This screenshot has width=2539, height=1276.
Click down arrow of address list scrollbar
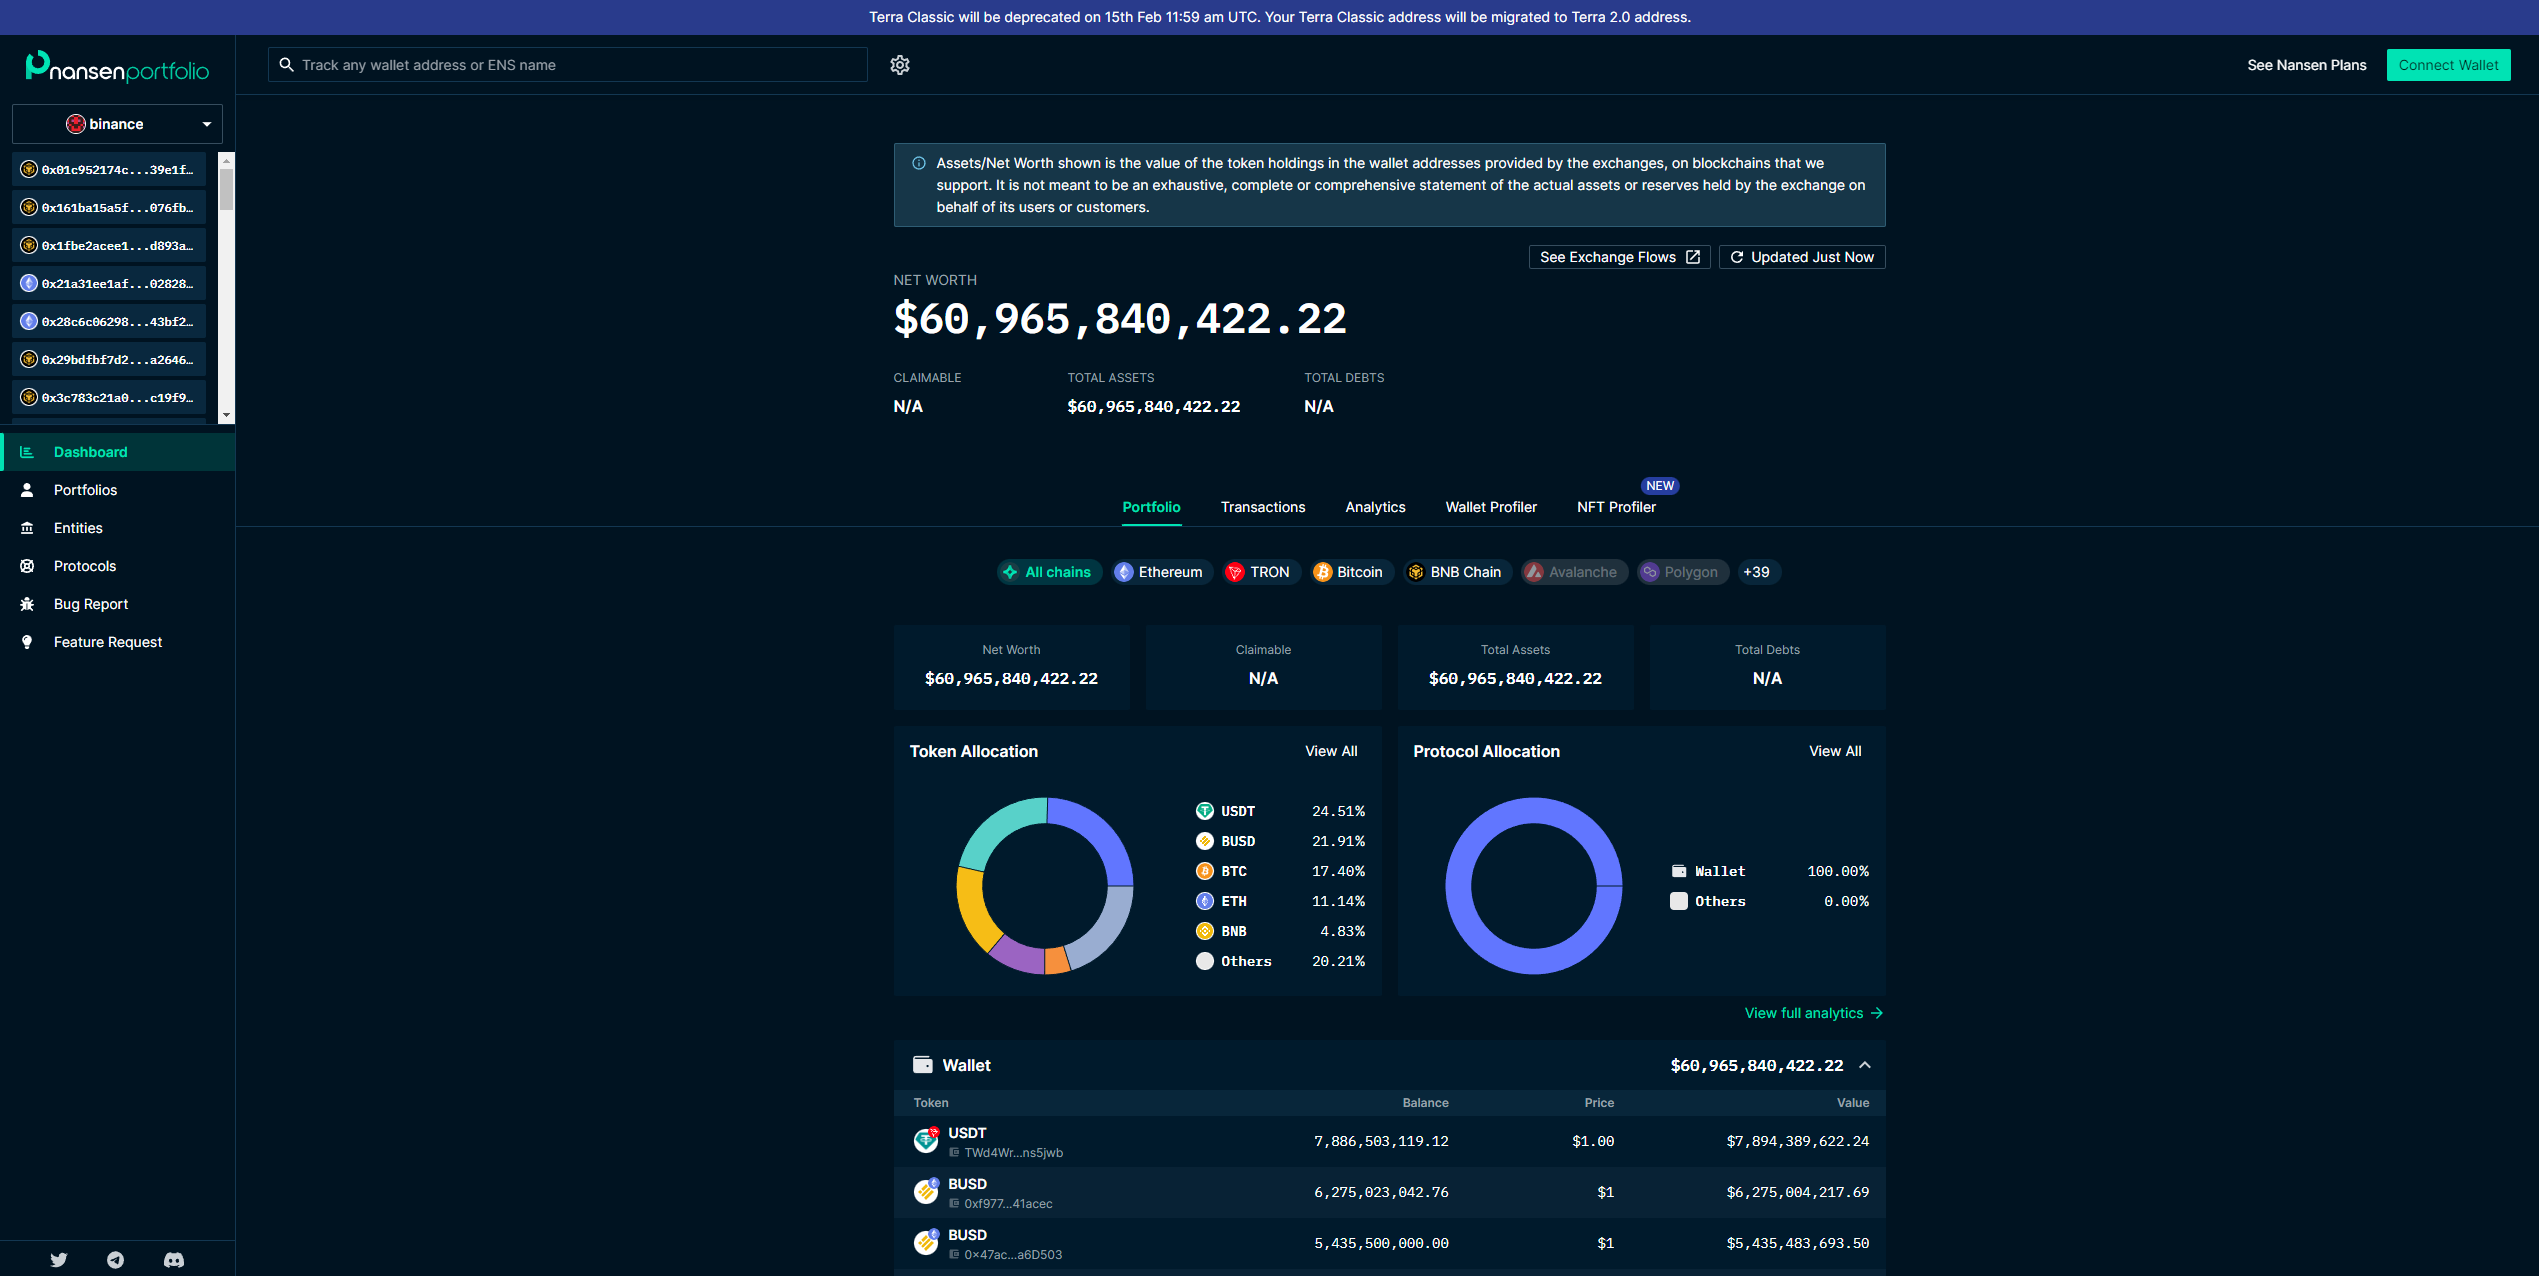(x=227, y=415)
